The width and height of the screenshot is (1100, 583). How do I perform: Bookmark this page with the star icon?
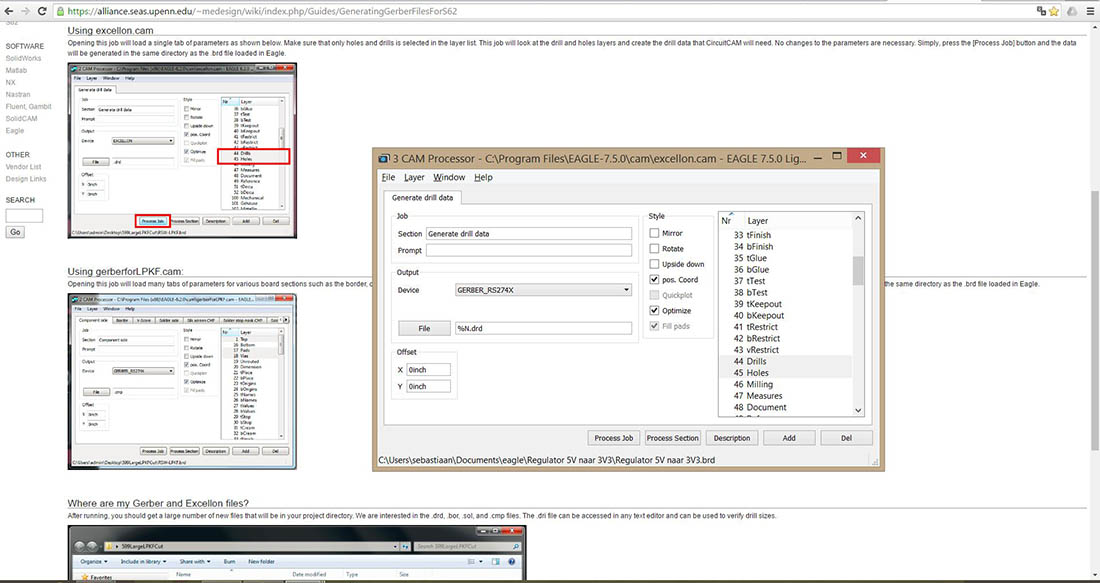1054,11
